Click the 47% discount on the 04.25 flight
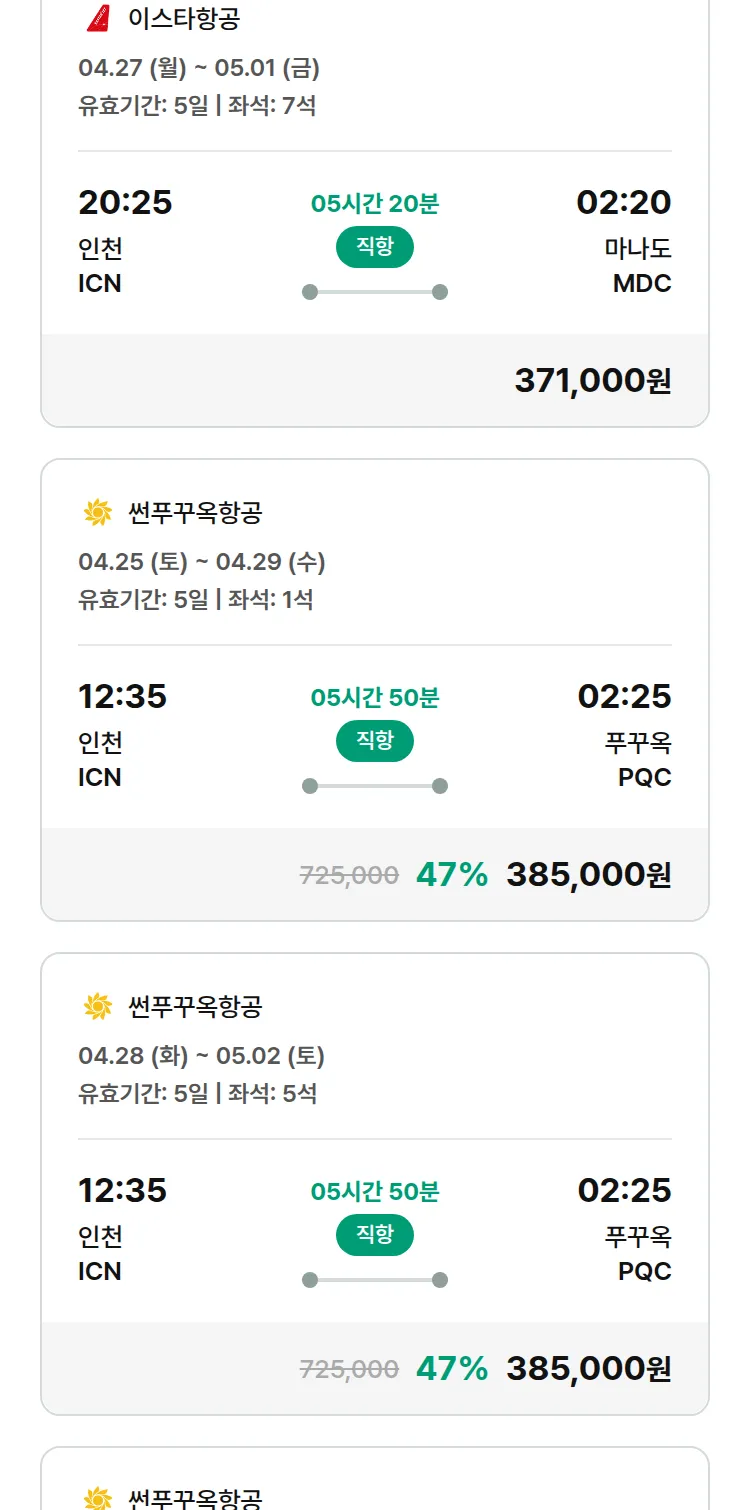 [x=452, y=875]
